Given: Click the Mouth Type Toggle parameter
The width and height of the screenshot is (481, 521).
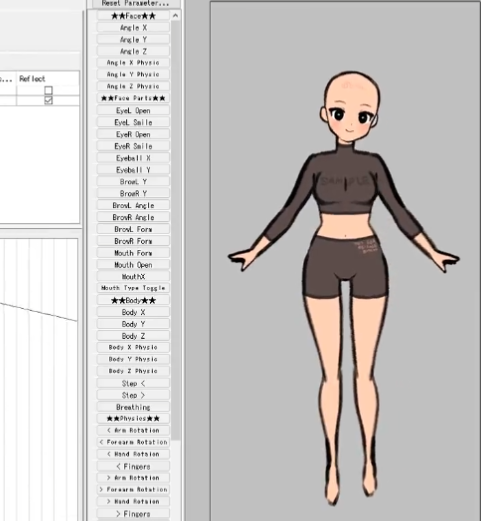Looking at the screenshot, I should coord(133,288).
